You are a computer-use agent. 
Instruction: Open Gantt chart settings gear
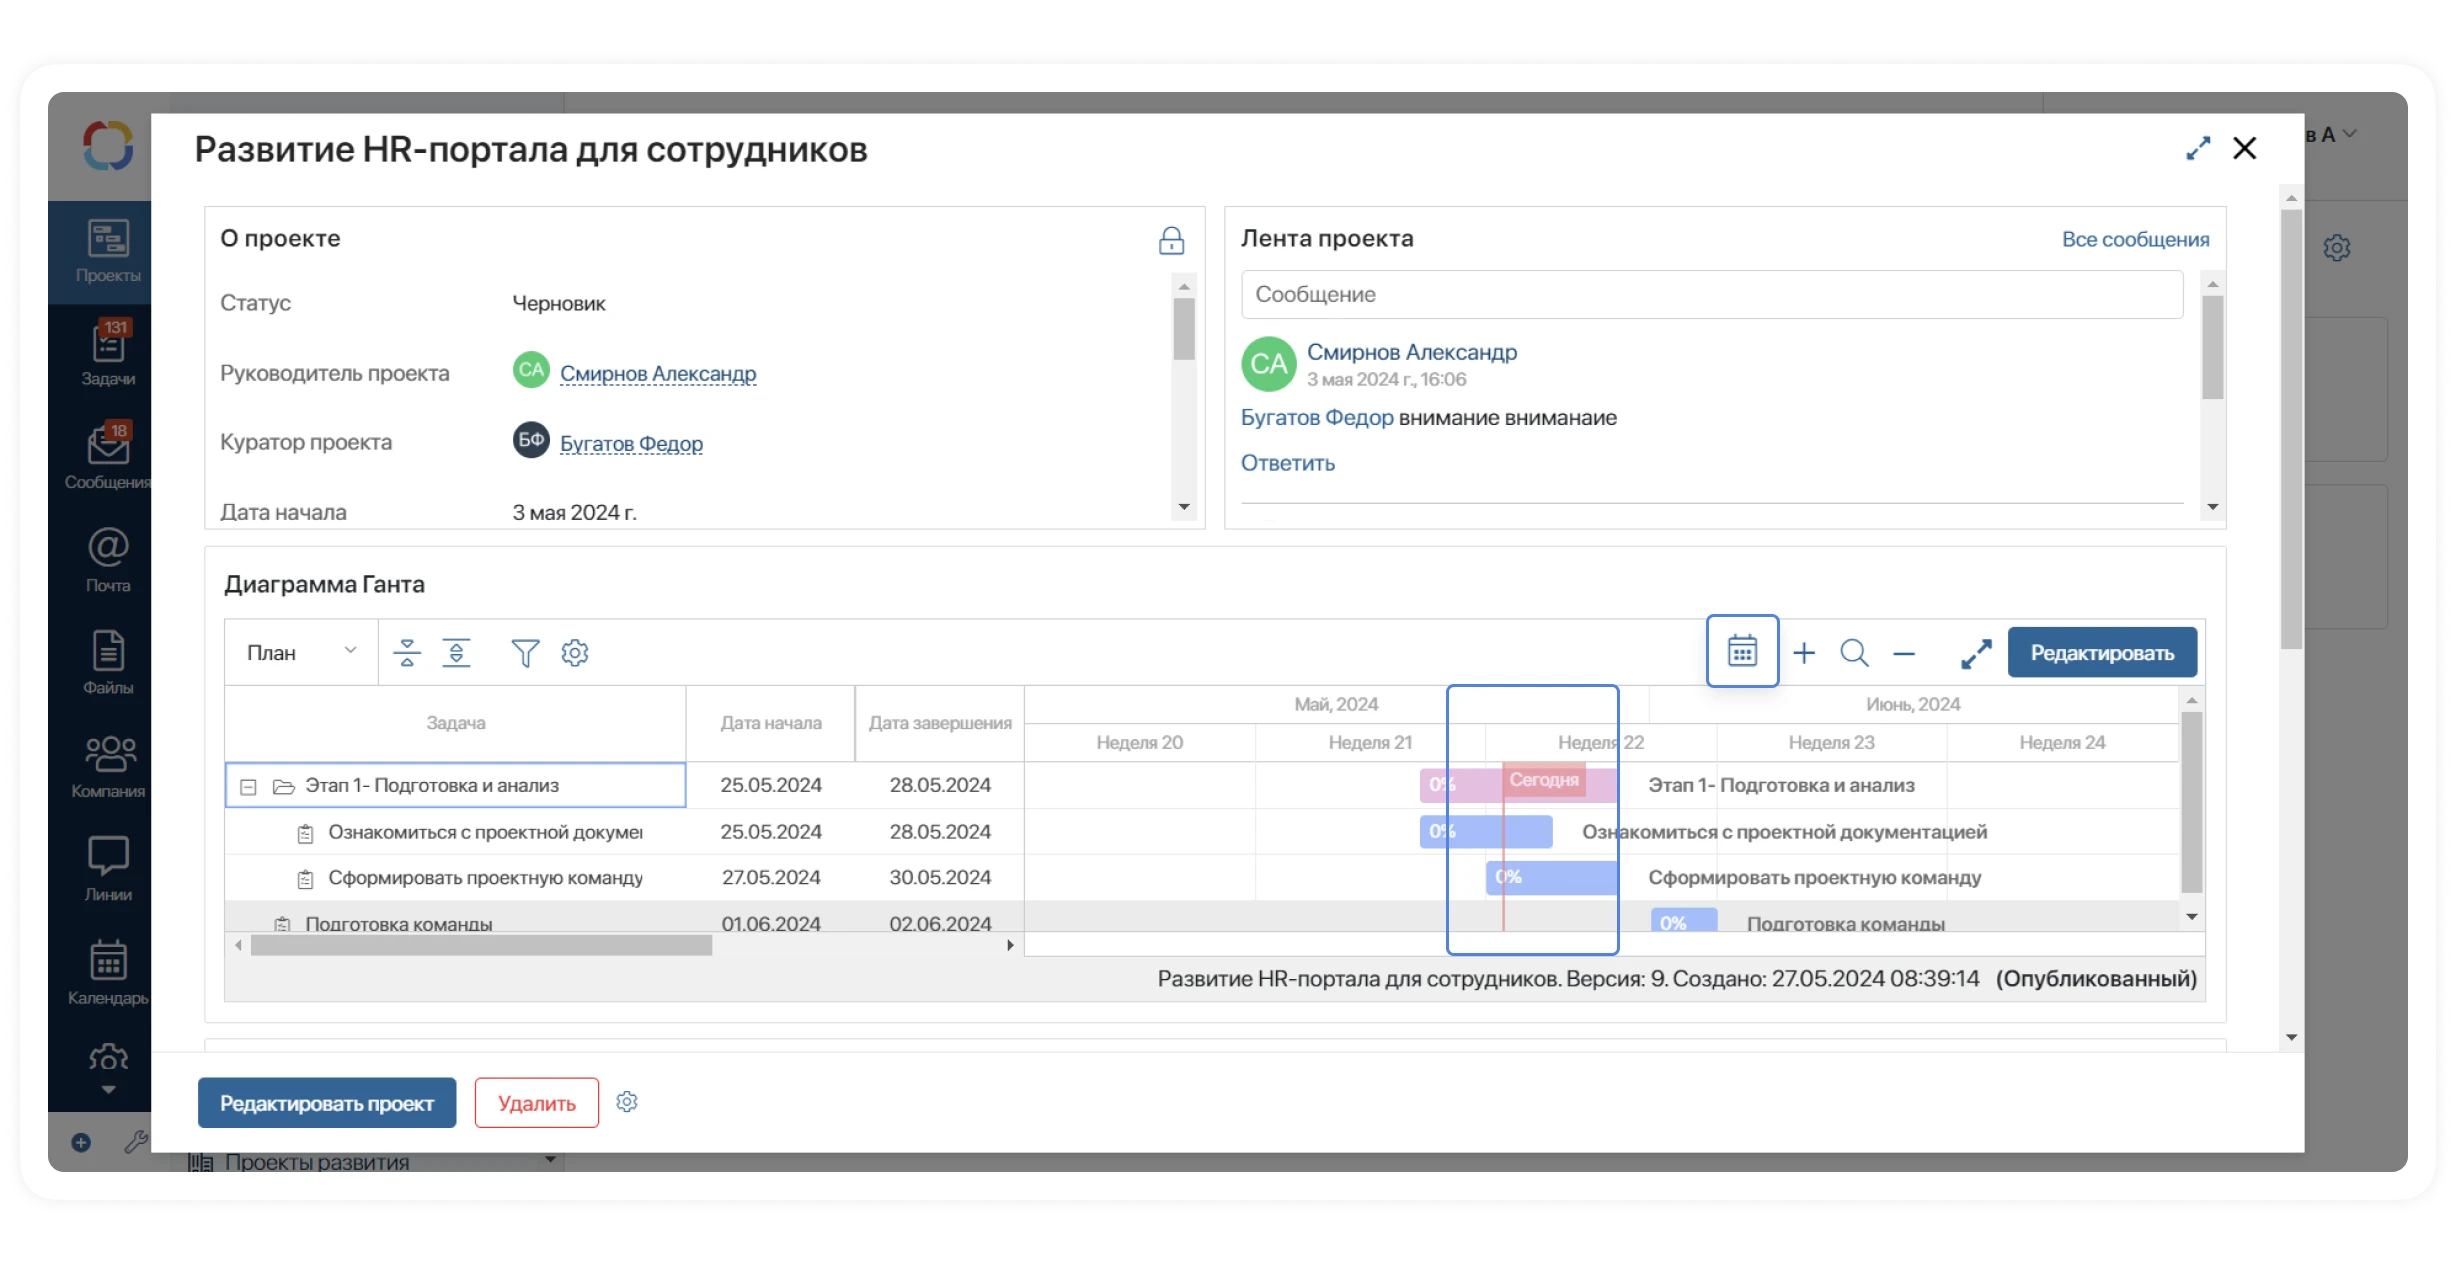pyautogui.click(x=575, y=653)
